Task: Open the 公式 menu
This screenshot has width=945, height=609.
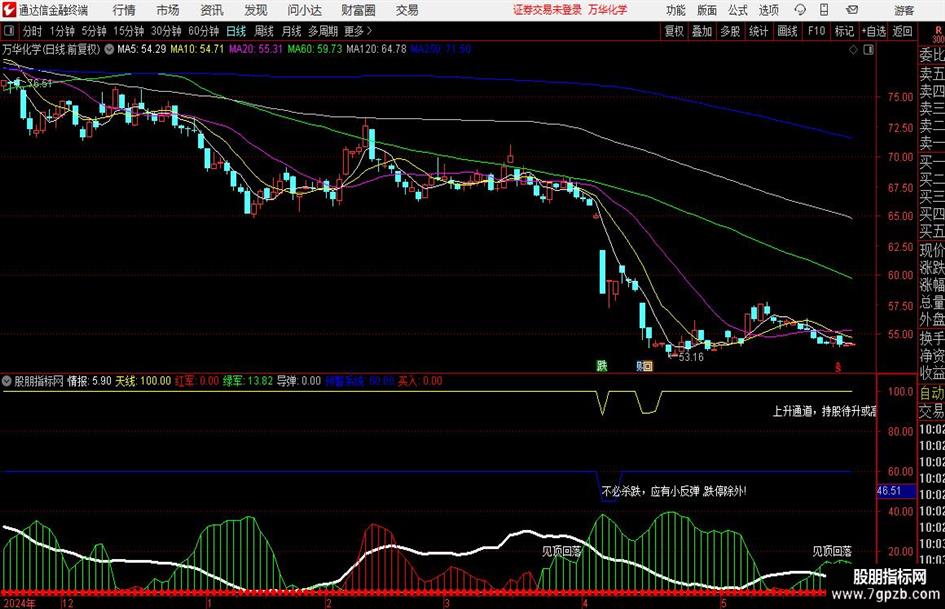Action: coord(738,10)
